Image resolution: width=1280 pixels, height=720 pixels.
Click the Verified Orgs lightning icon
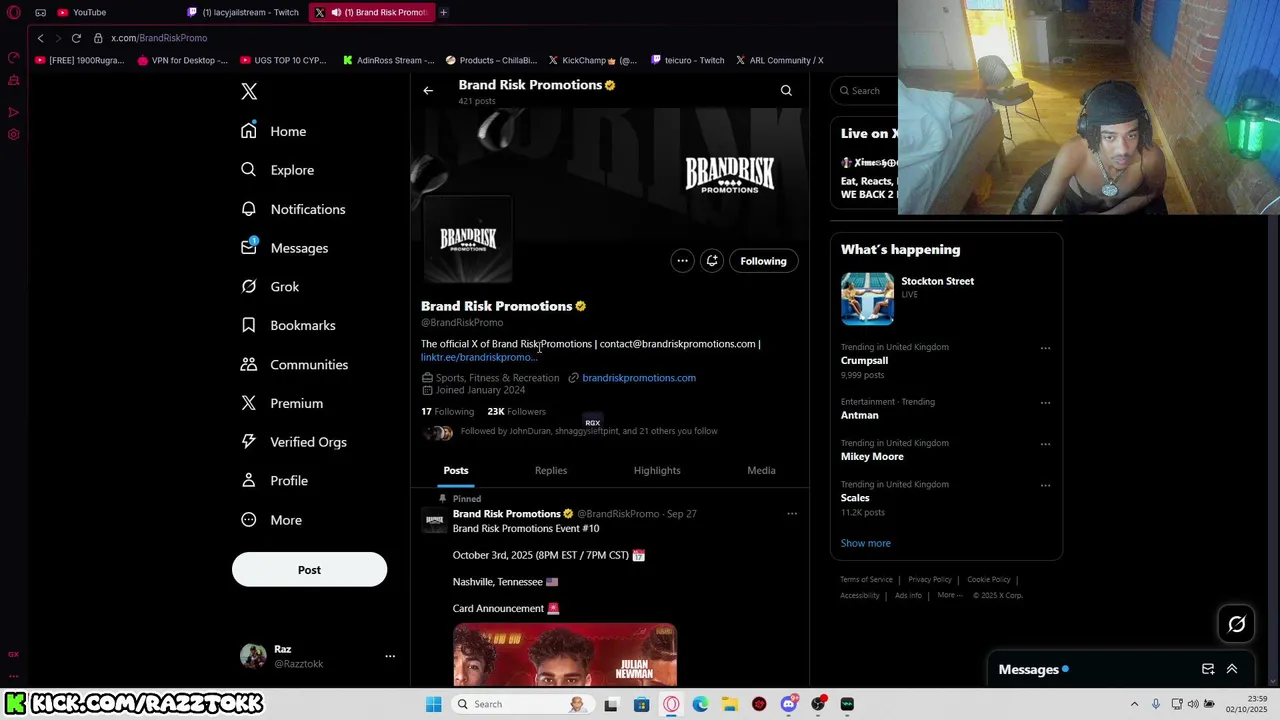tap(249, 442)
